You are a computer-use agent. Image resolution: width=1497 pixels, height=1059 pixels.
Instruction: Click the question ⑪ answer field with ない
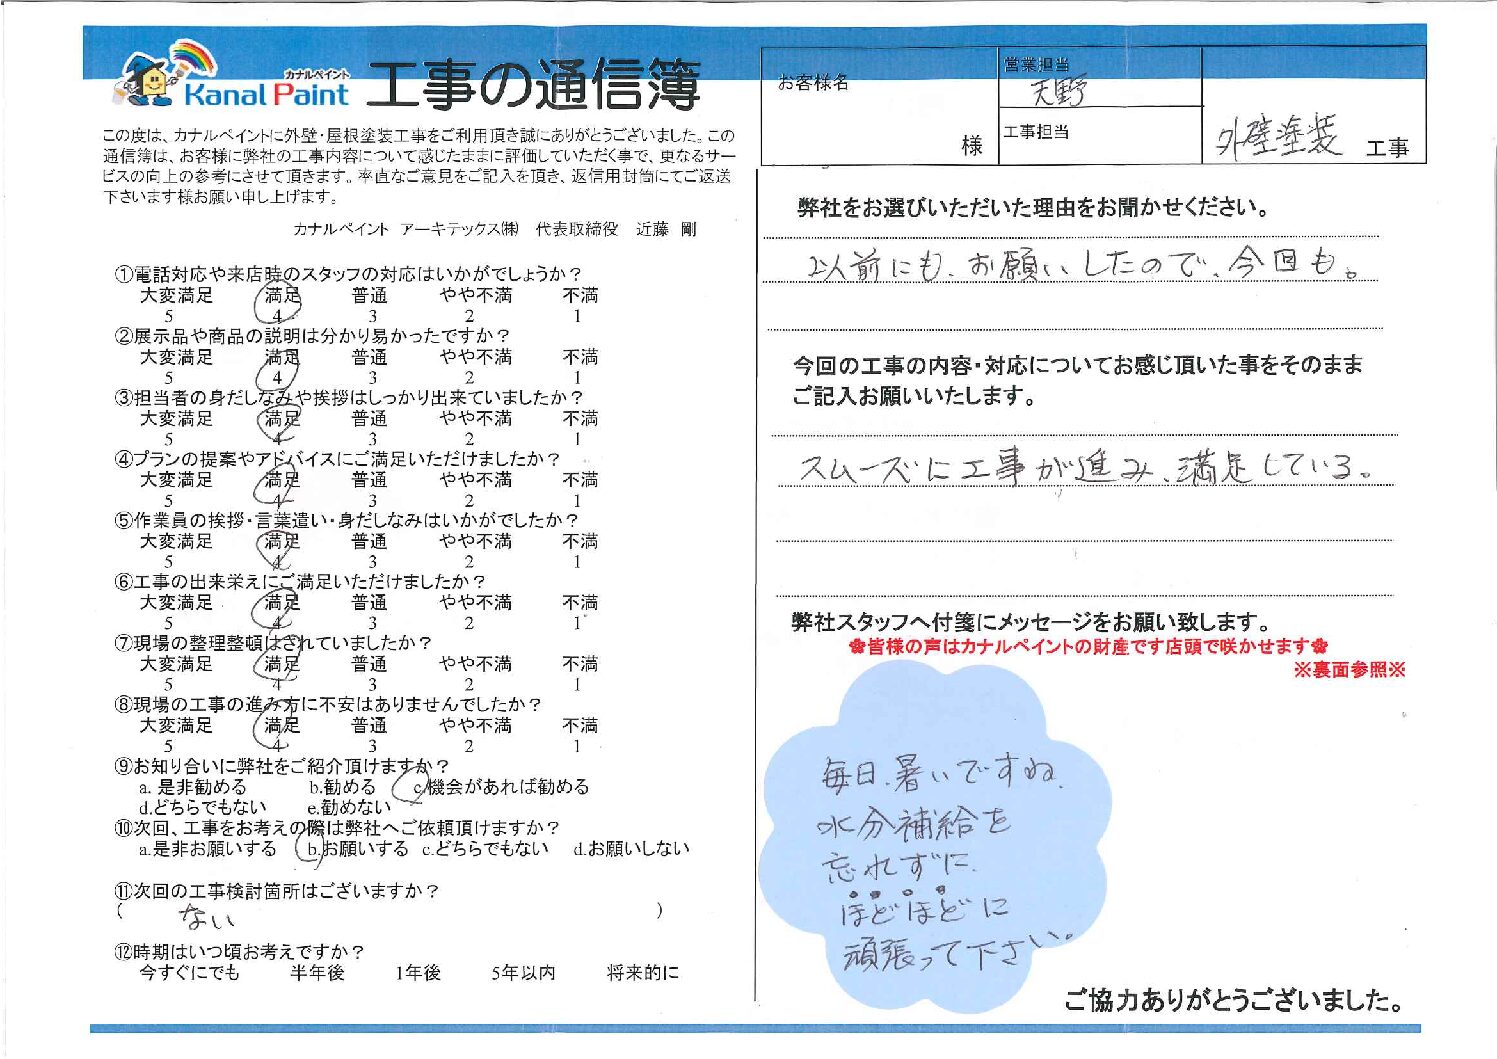pyautogui.click(x=390, y=914)
